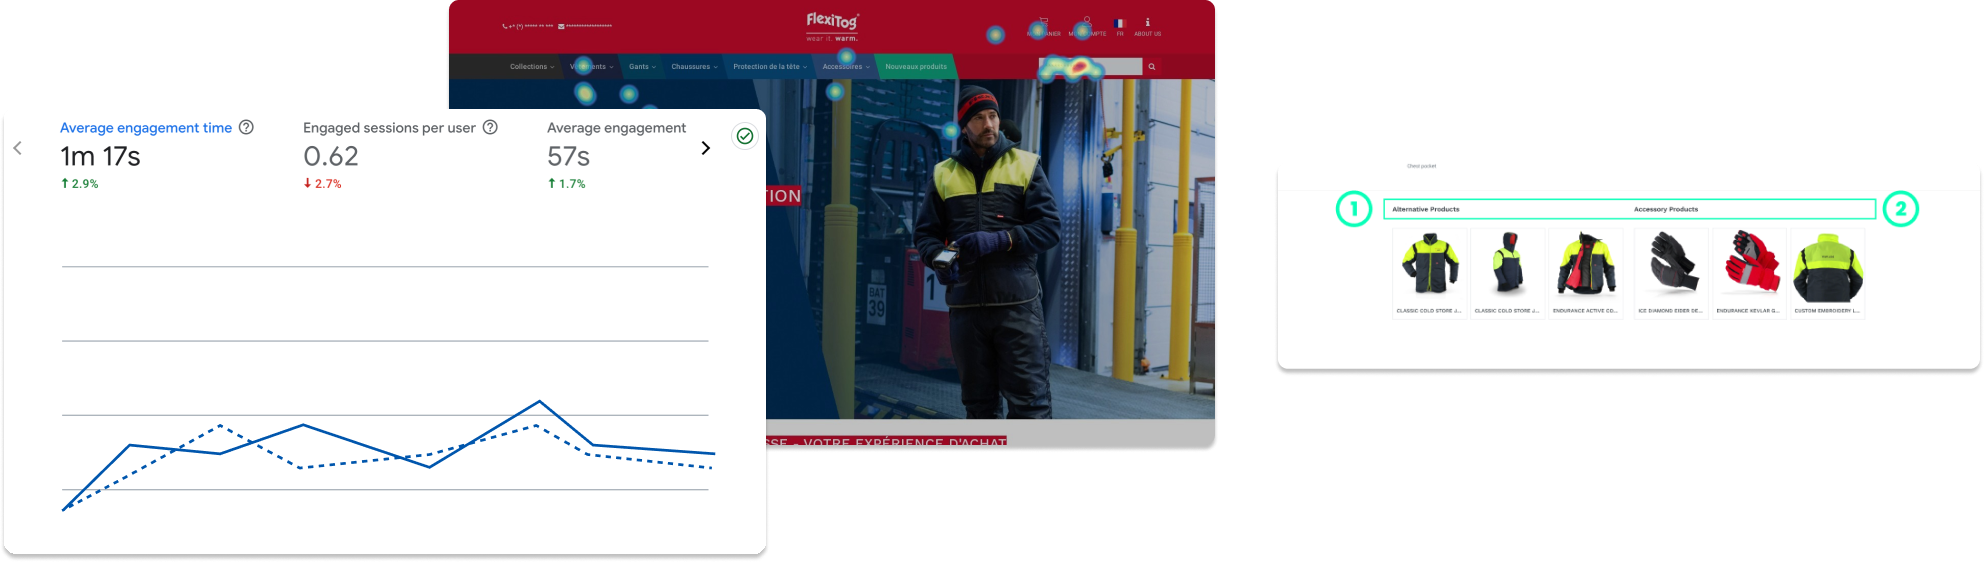Select the Nouveaux produits menu item

click(x=915, y=67)
